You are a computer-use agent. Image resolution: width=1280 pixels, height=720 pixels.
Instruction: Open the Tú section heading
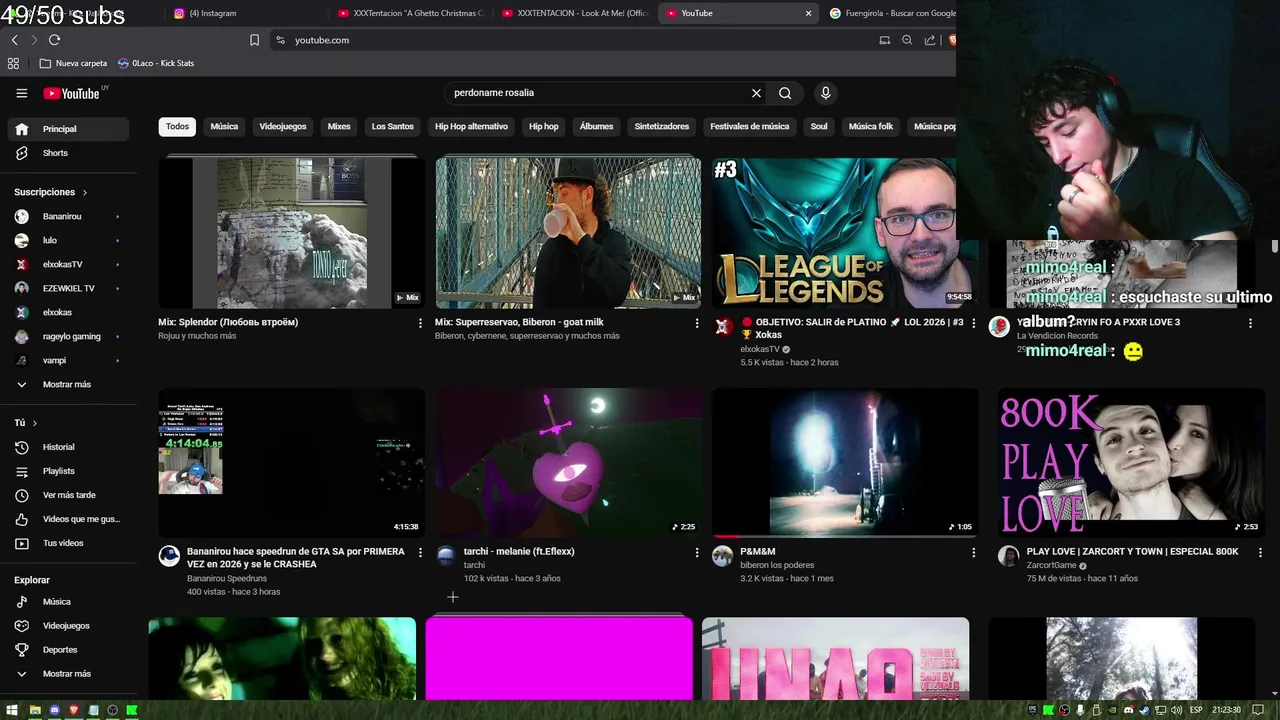[x=26, y=423]
